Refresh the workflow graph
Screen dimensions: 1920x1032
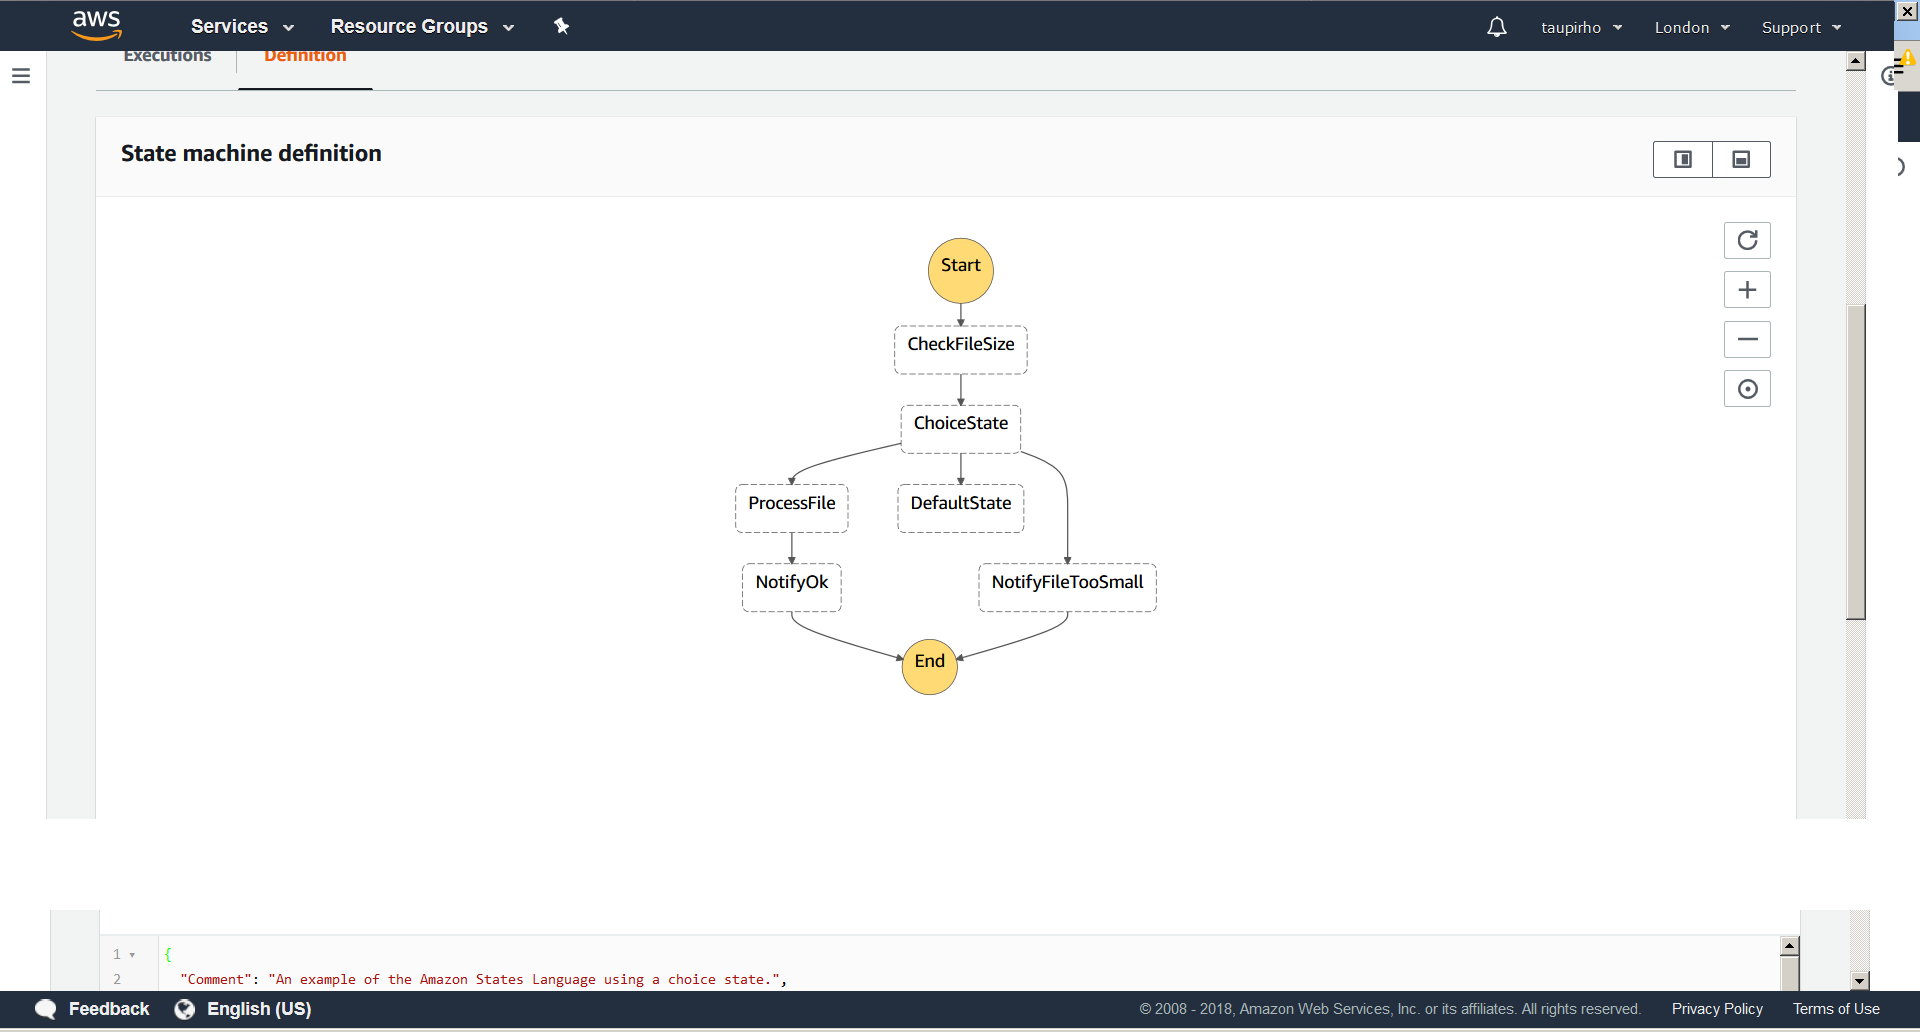tap(1747, 240)
